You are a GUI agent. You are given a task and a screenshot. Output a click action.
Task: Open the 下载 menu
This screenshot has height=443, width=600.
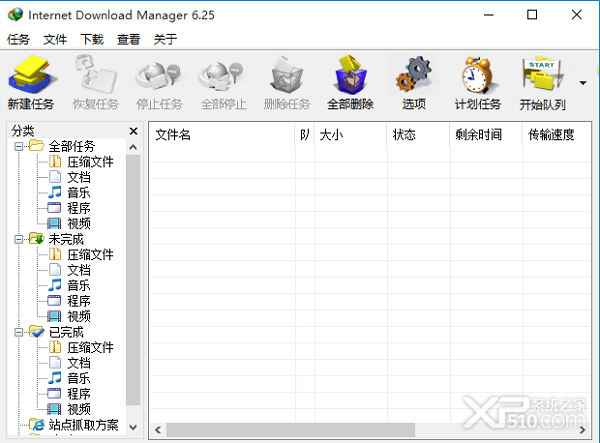(x=92, y=39)
